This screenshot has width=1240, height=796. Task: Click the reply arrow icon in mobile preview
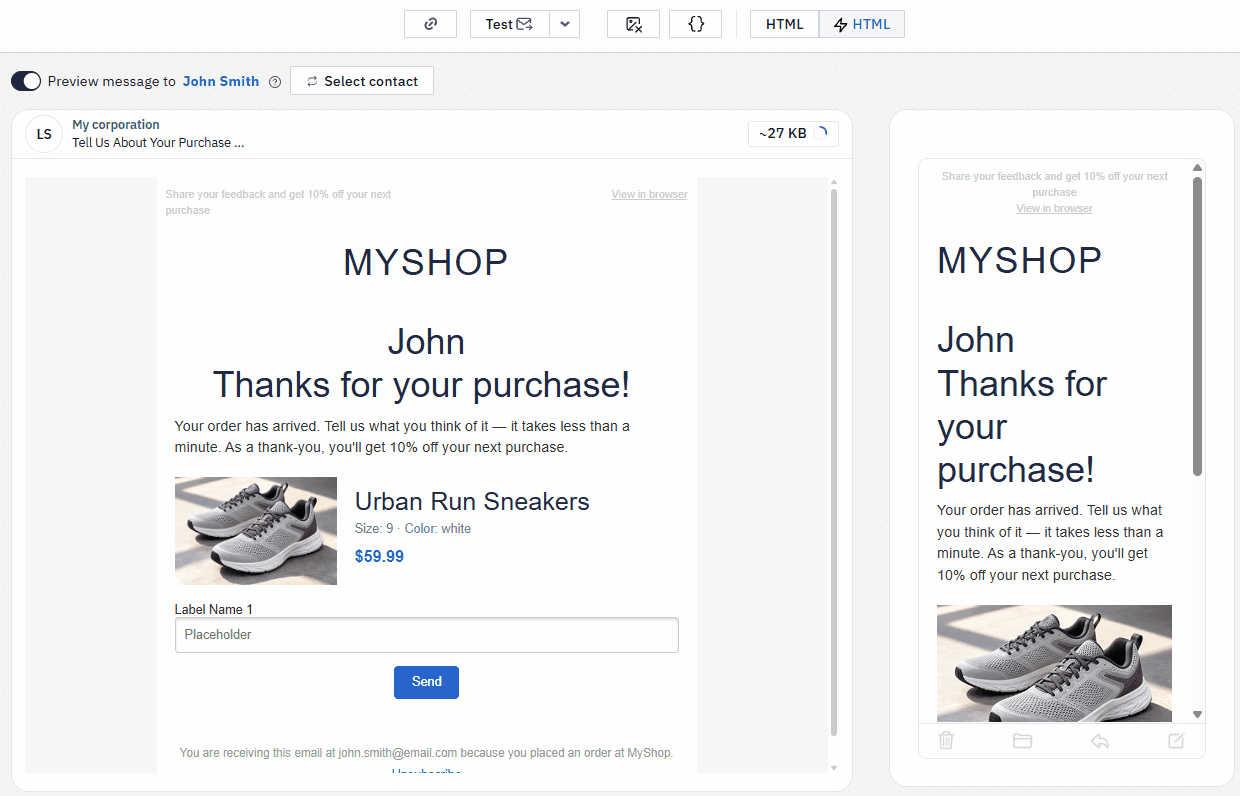point(1100,741)
